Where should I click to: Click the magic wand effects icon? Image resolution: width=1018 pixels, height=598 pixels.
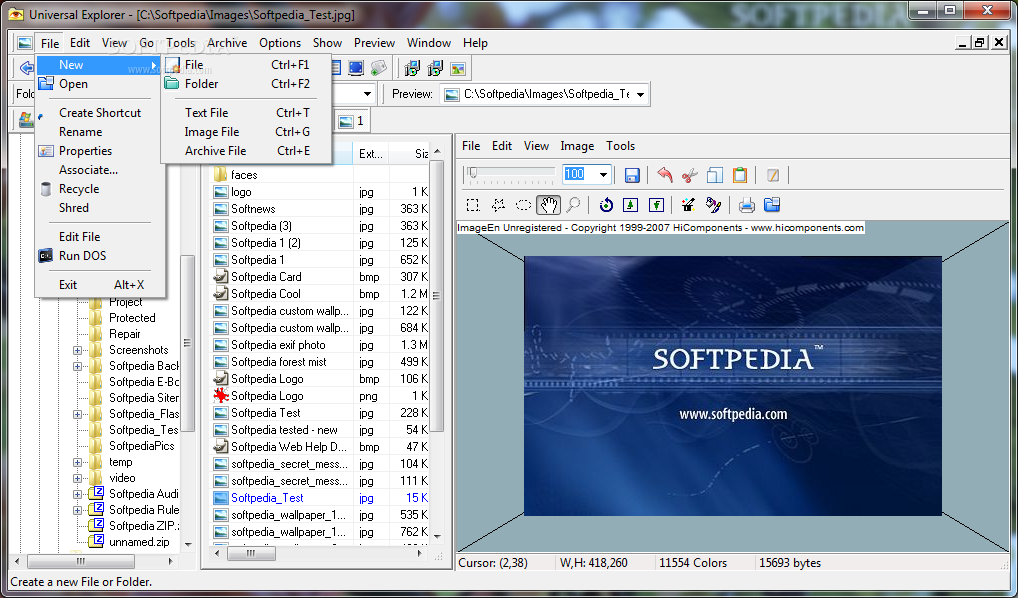pos(688,205)
